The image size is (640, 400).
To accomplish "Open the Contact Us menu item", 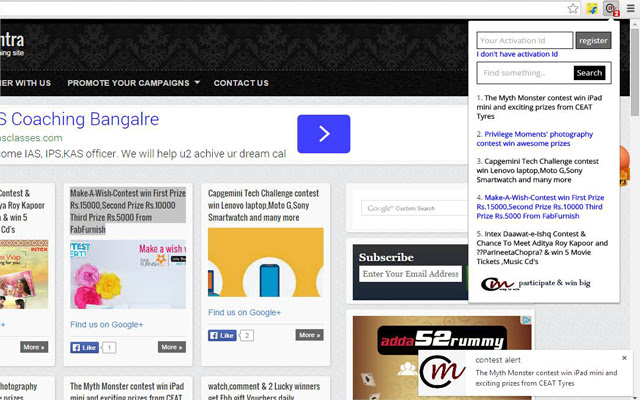I will 241,83.
